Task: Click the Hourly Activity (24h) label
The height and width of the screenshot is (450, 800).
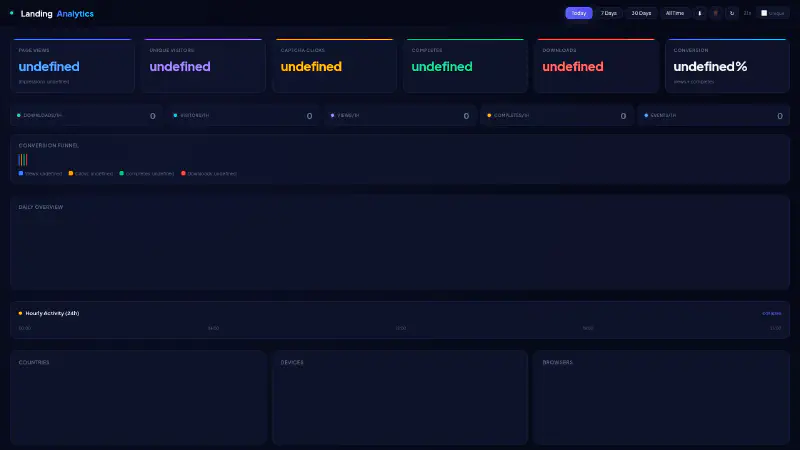Action: tap(52, 313)
